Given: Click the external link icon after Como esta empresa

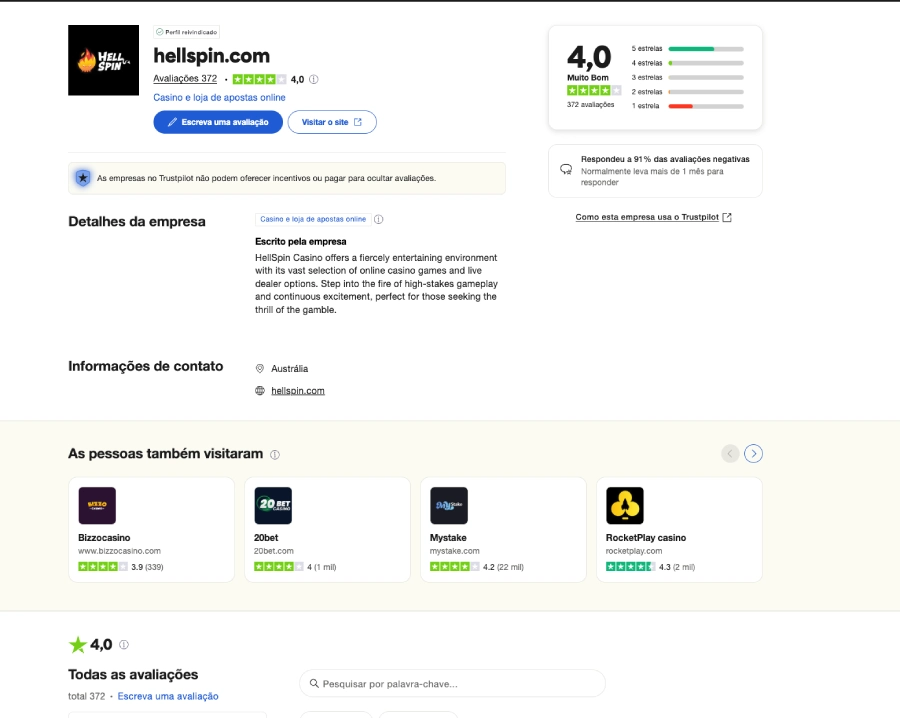Looking at the screenshot, I should (x=727, y=217).
